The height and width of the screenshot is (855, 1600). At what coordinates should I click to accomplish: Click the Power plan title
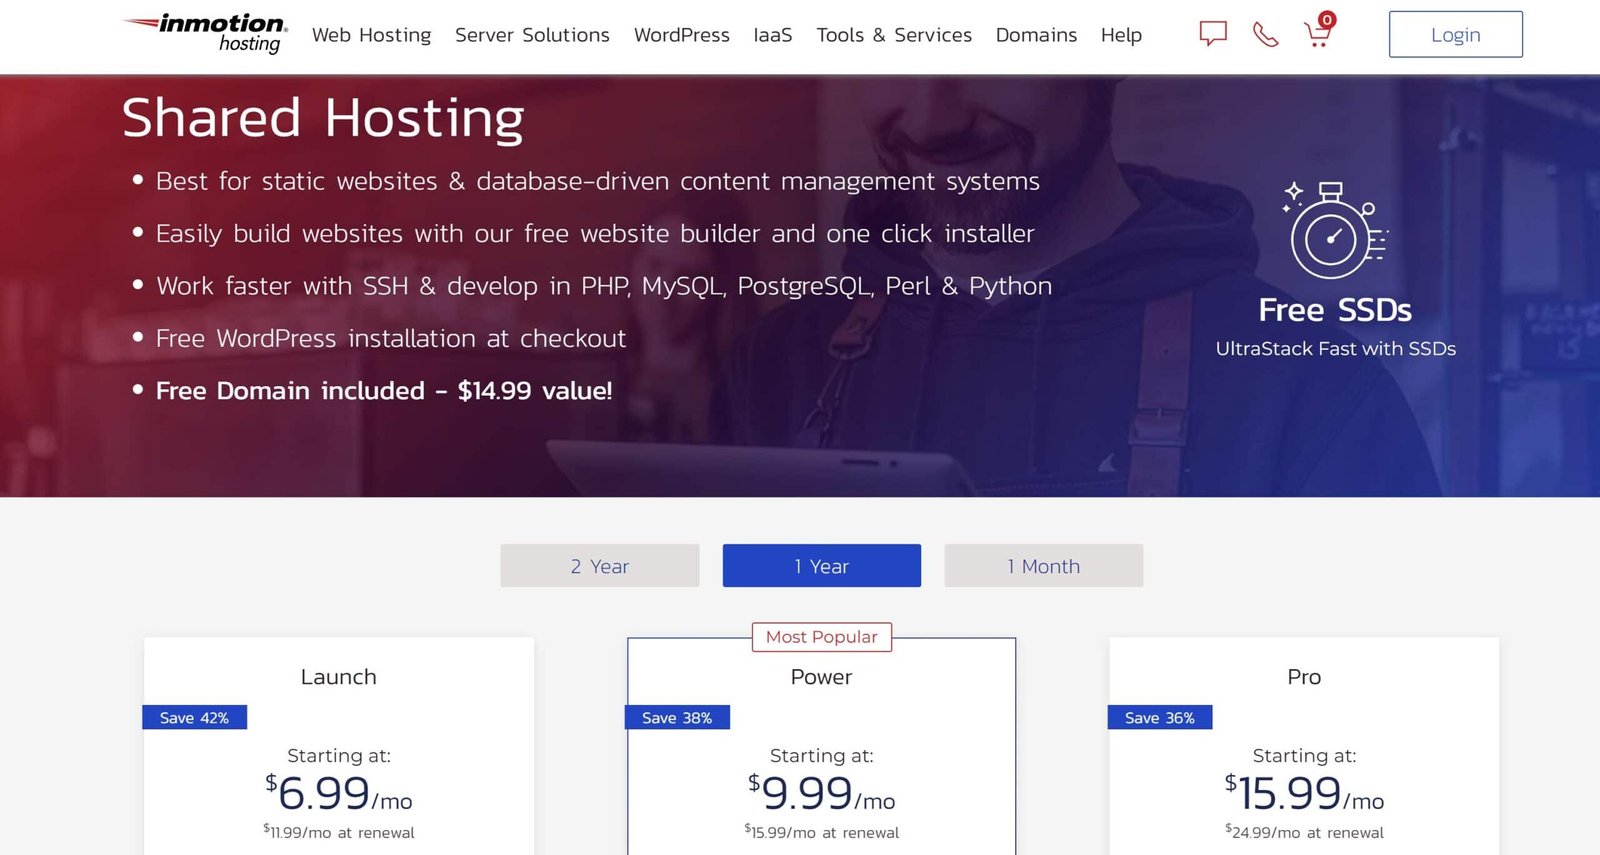[x=821, y=677]
